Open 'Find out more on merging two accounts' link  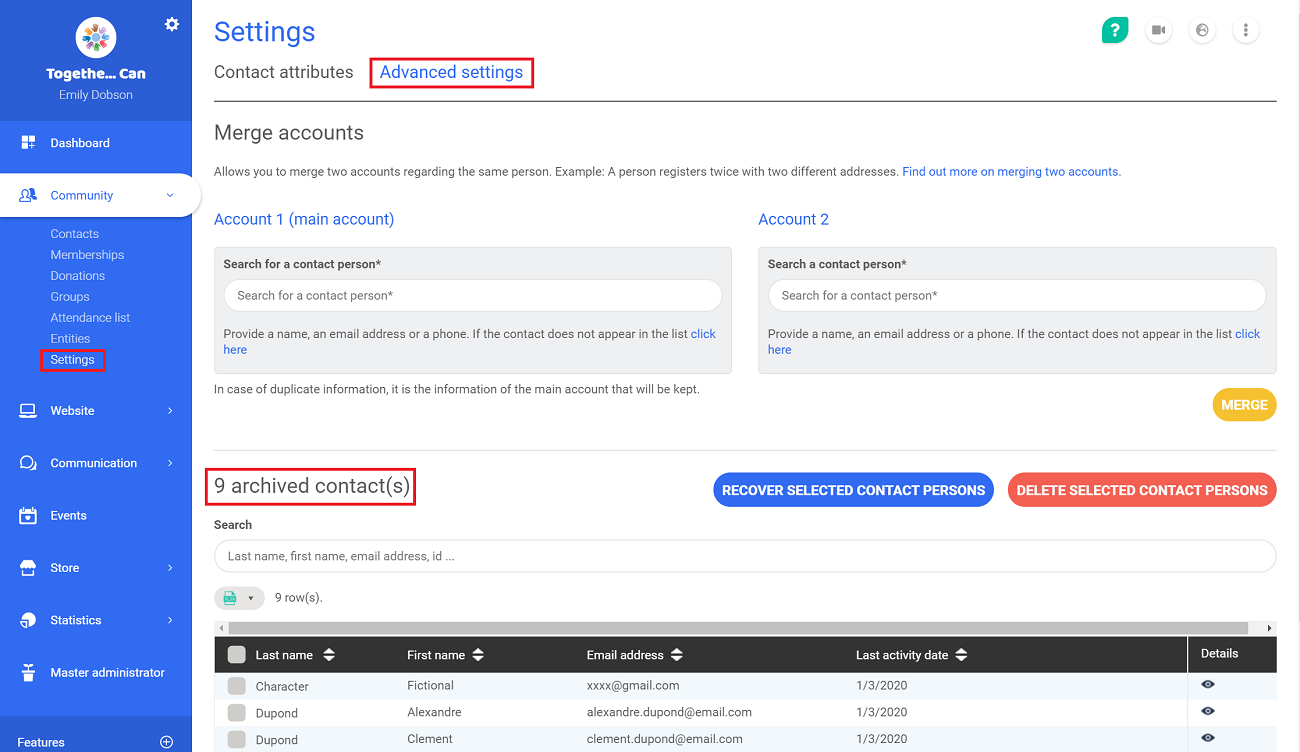pyautogui.click(x=1011, y=172)
